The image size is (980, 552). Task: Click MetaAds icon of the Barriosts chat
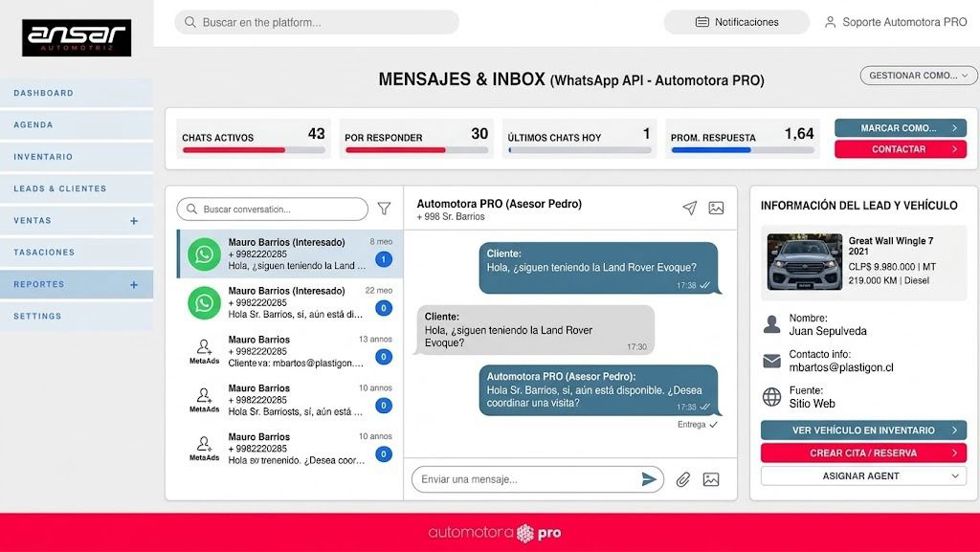pos(204,400)
